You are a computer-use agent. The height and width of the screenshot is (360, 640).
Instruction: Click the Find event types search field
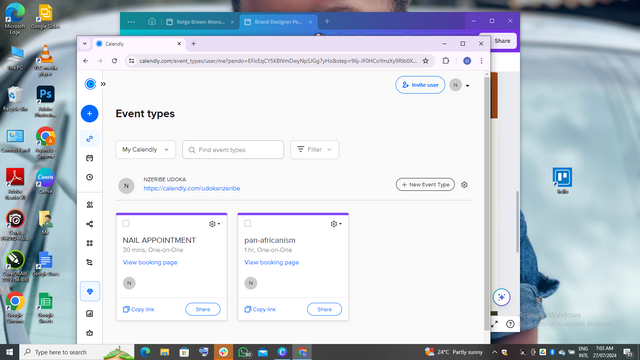(x=233, y=150)
